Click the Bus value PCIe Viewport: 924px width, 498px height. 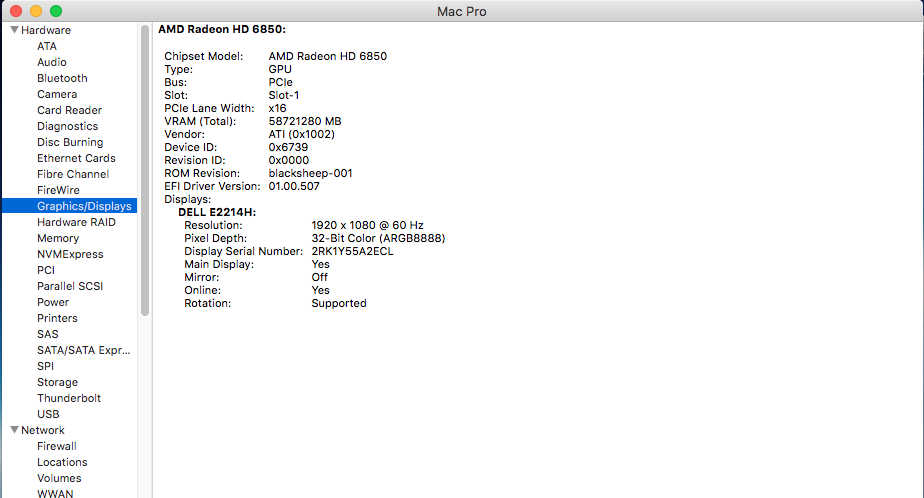(280, 82)
